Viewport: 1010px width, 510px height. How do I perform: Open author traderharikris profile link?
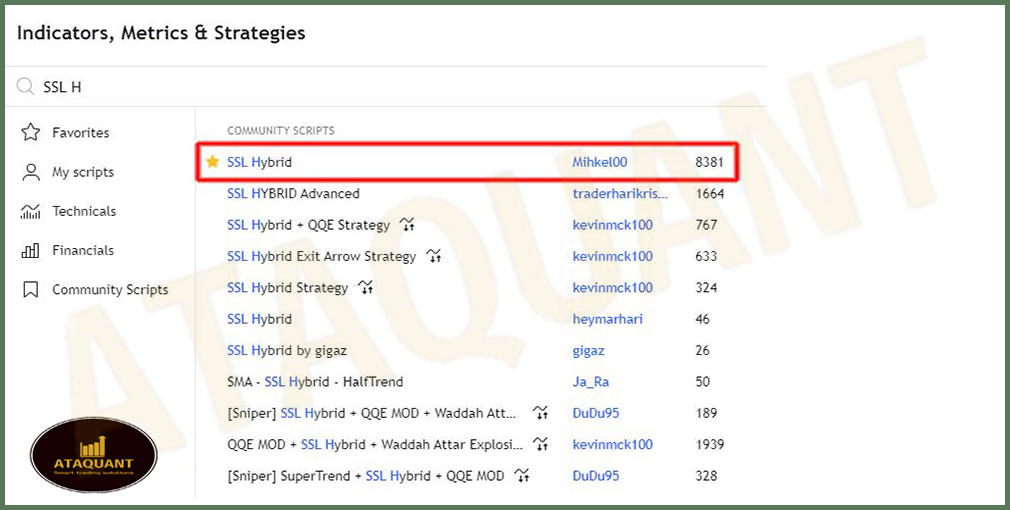tap(620, 193)
